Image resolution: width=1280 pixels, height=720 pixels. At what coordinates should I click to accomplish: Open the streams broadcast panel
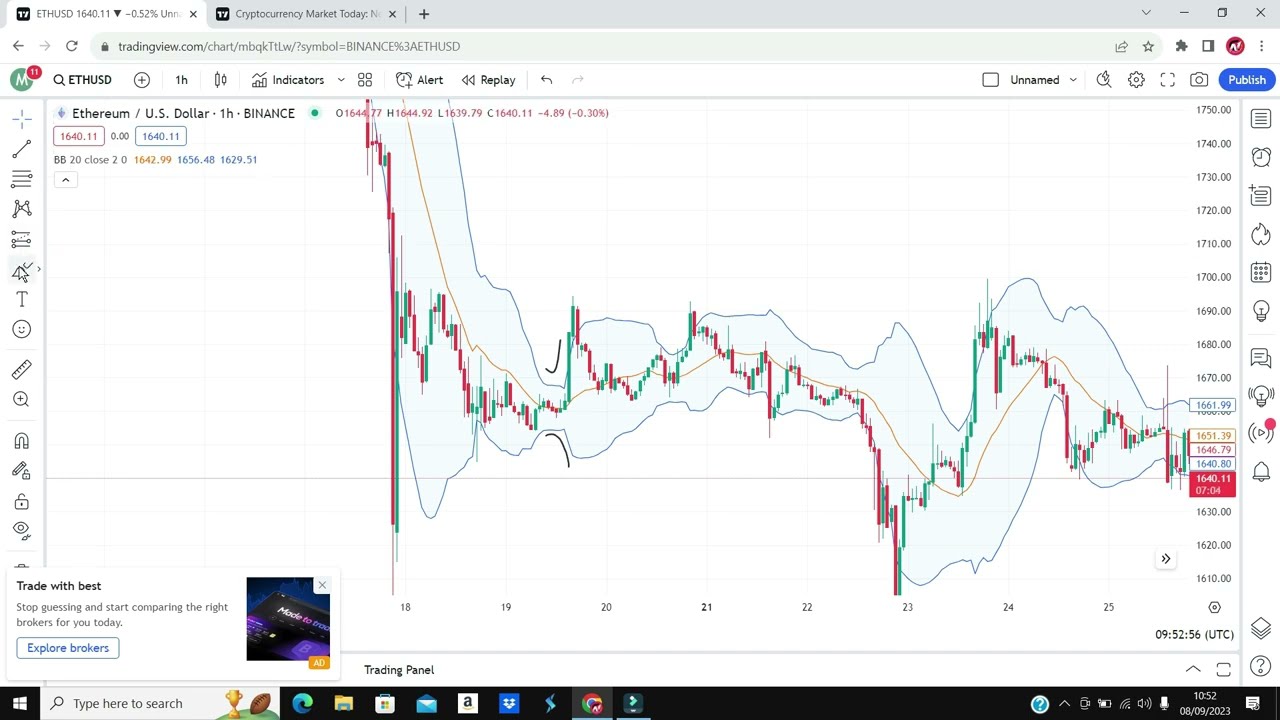(x=1261, y=433)
